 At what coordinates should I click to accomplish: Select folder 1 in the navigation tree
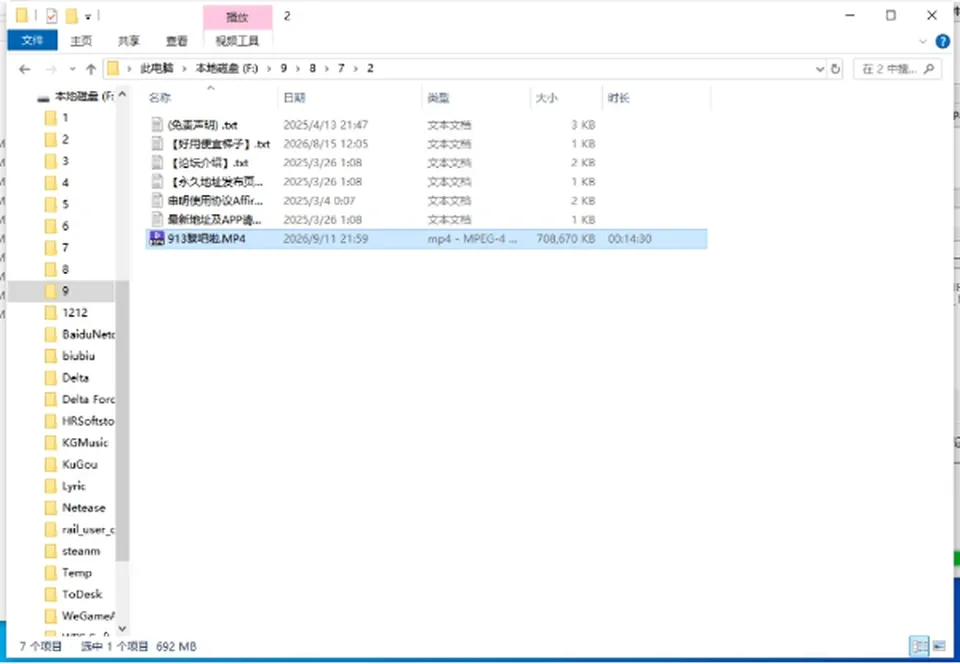[x=65, y=118]
